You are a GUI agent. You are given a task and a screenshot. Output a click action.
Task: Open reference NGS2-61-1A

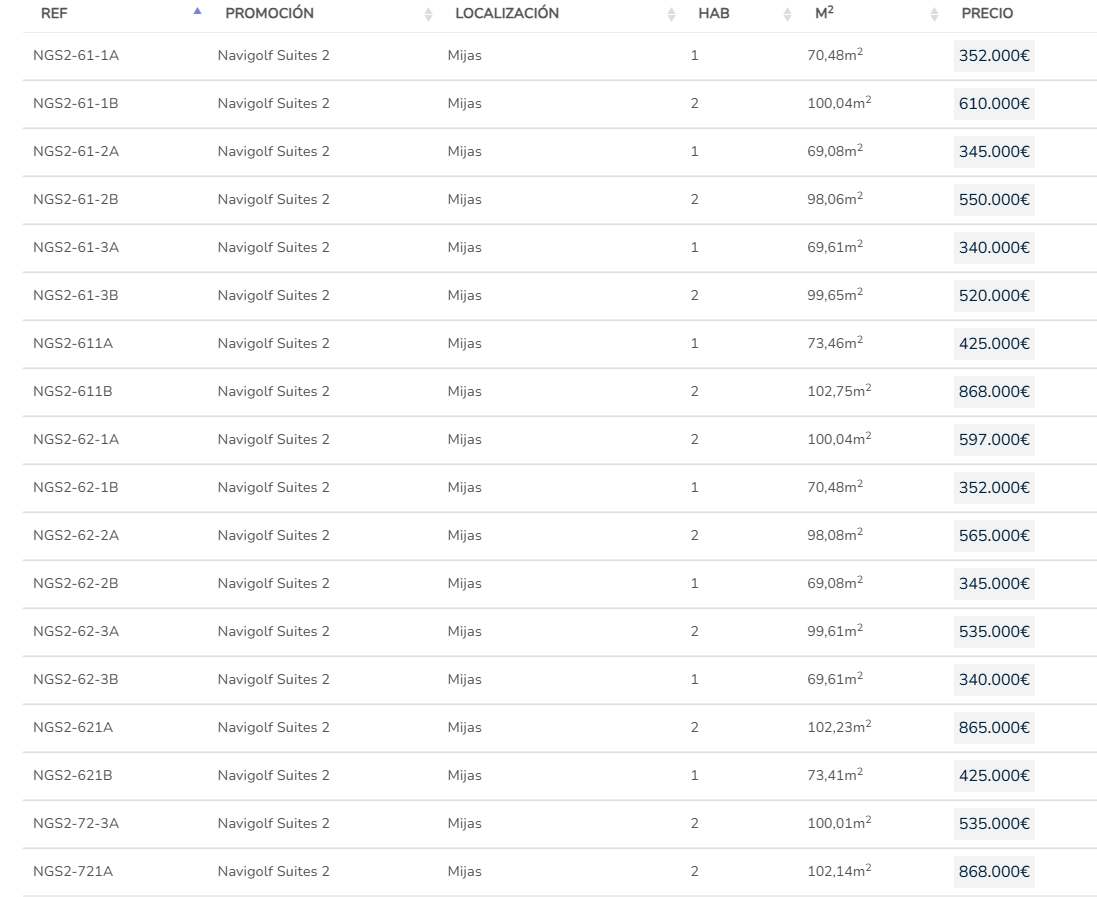[76, 56]
